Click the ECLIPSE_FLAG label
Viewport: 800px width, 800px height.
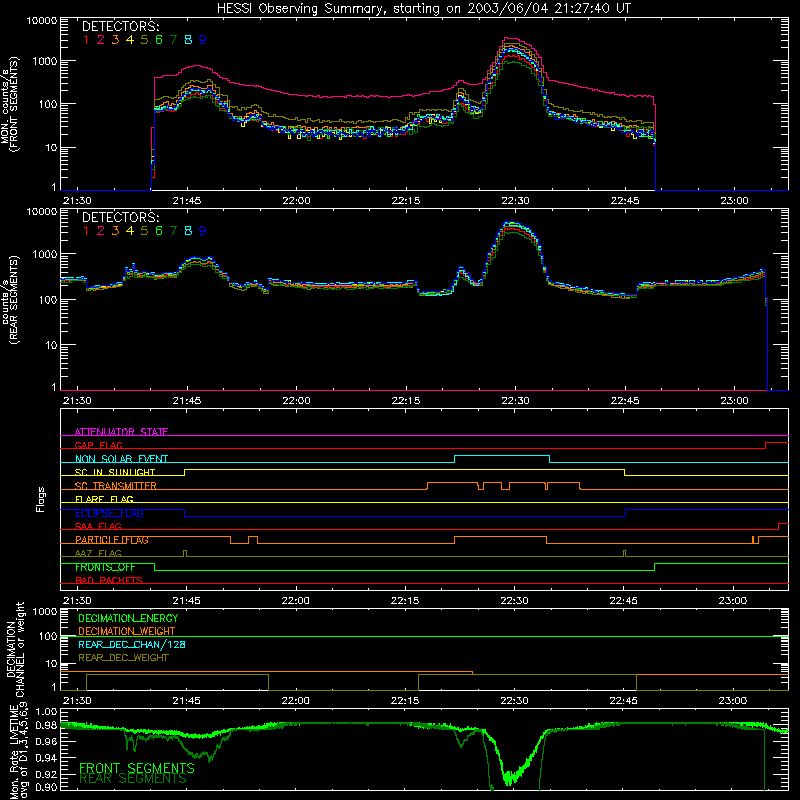pos(109,513)
